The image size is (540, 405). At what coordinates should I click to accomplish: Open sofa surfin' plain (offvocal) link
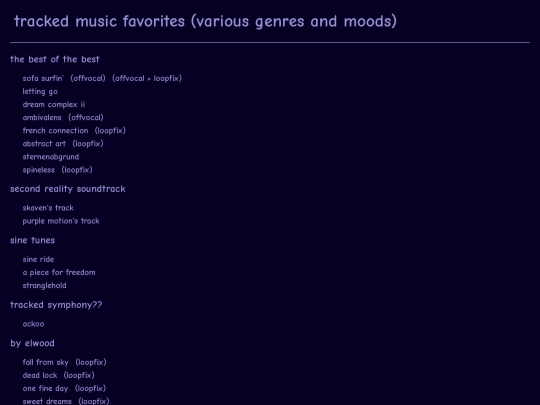point(88,78)
